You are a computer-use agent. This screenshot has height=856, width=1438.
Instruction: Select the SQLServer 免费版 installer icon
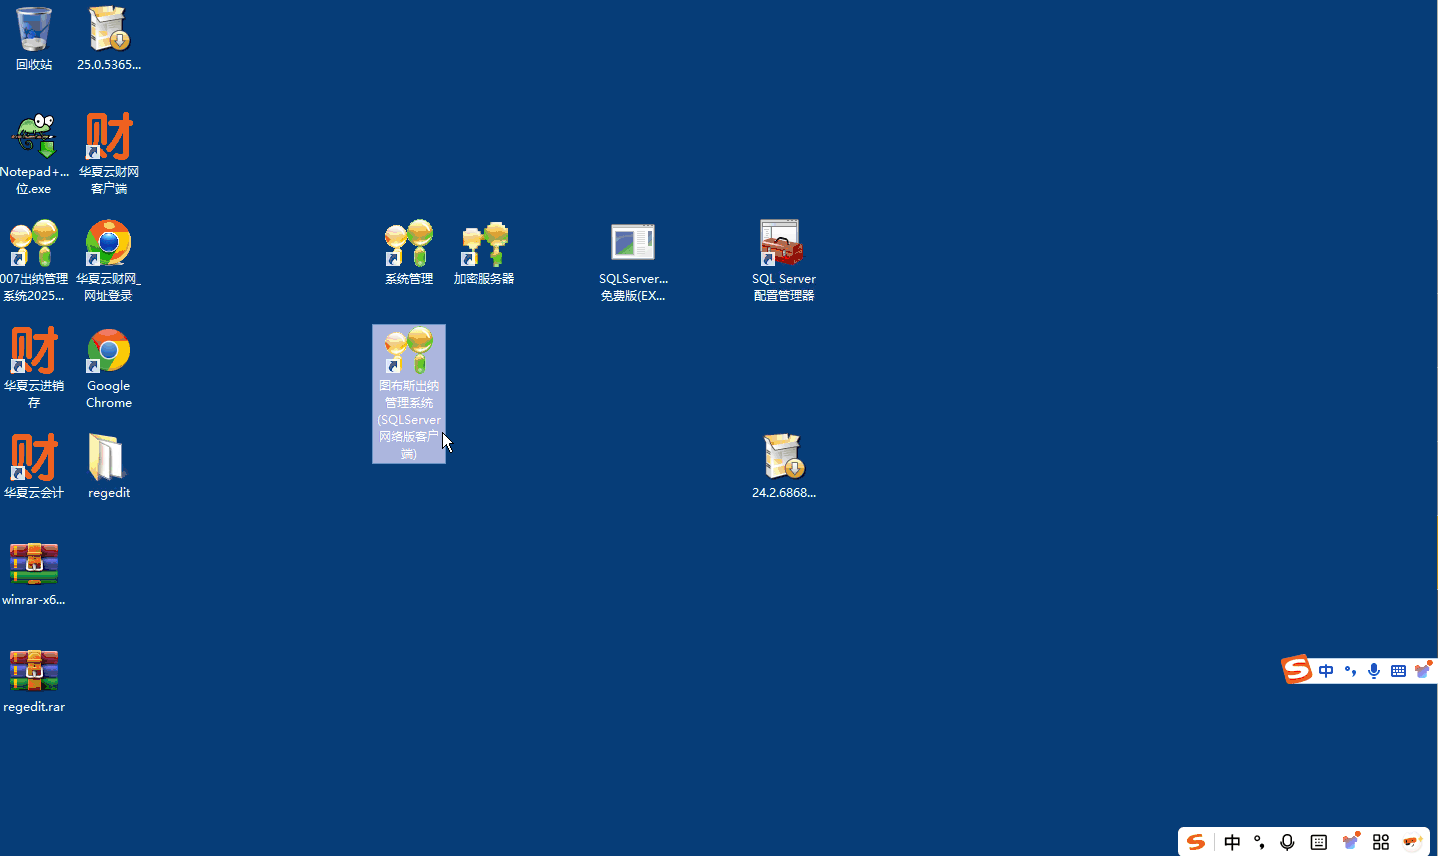pos(633,245)
